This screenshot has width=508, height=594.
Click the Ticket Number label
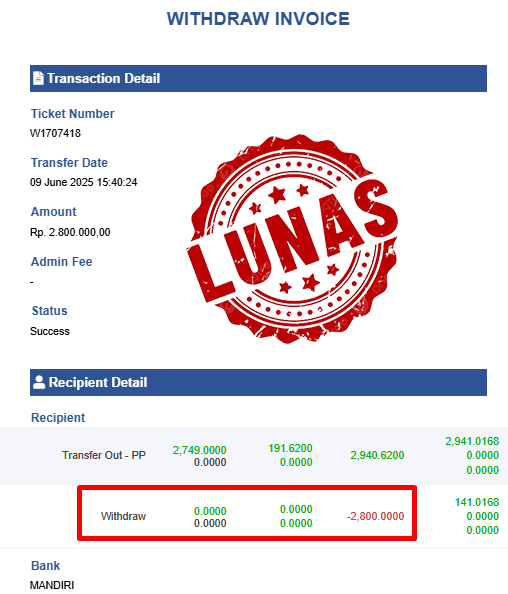tap(72, 114)
